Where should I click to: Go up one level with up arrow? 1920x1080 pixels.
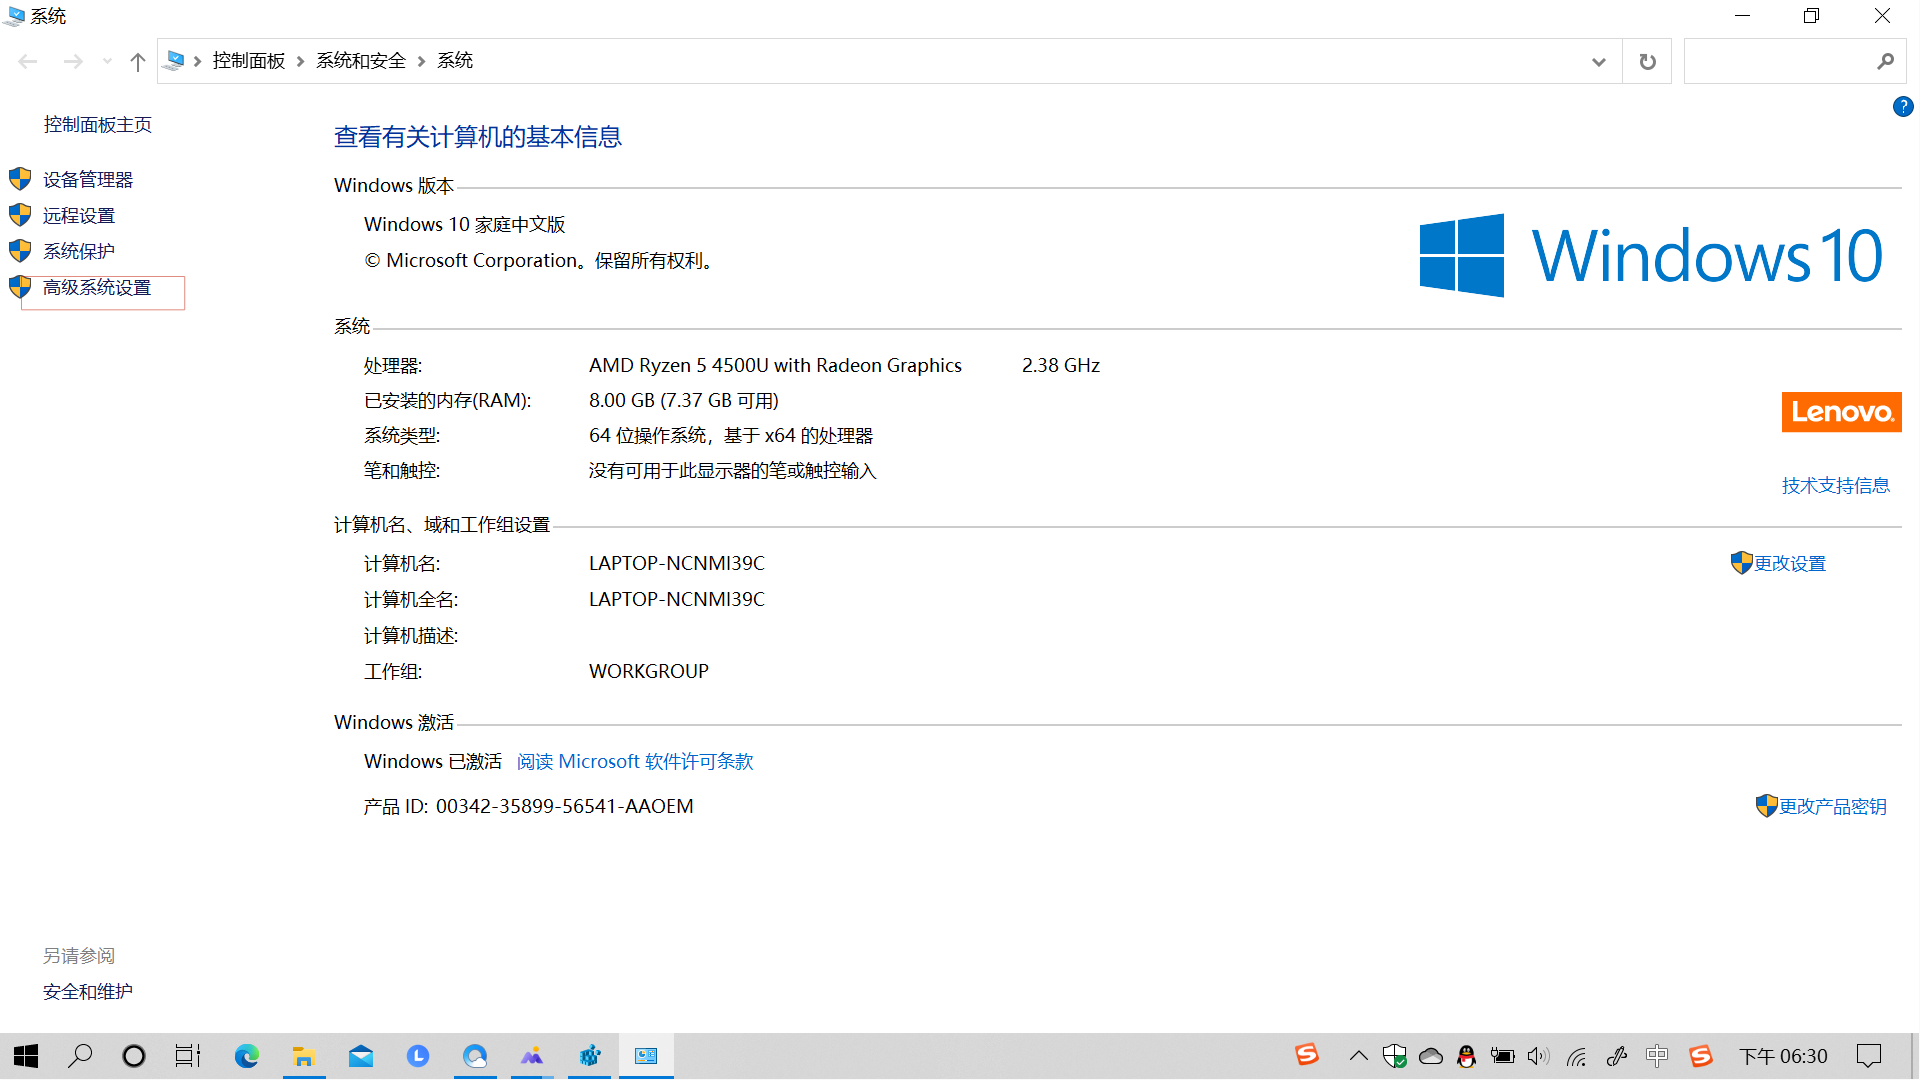pos(138,62)
